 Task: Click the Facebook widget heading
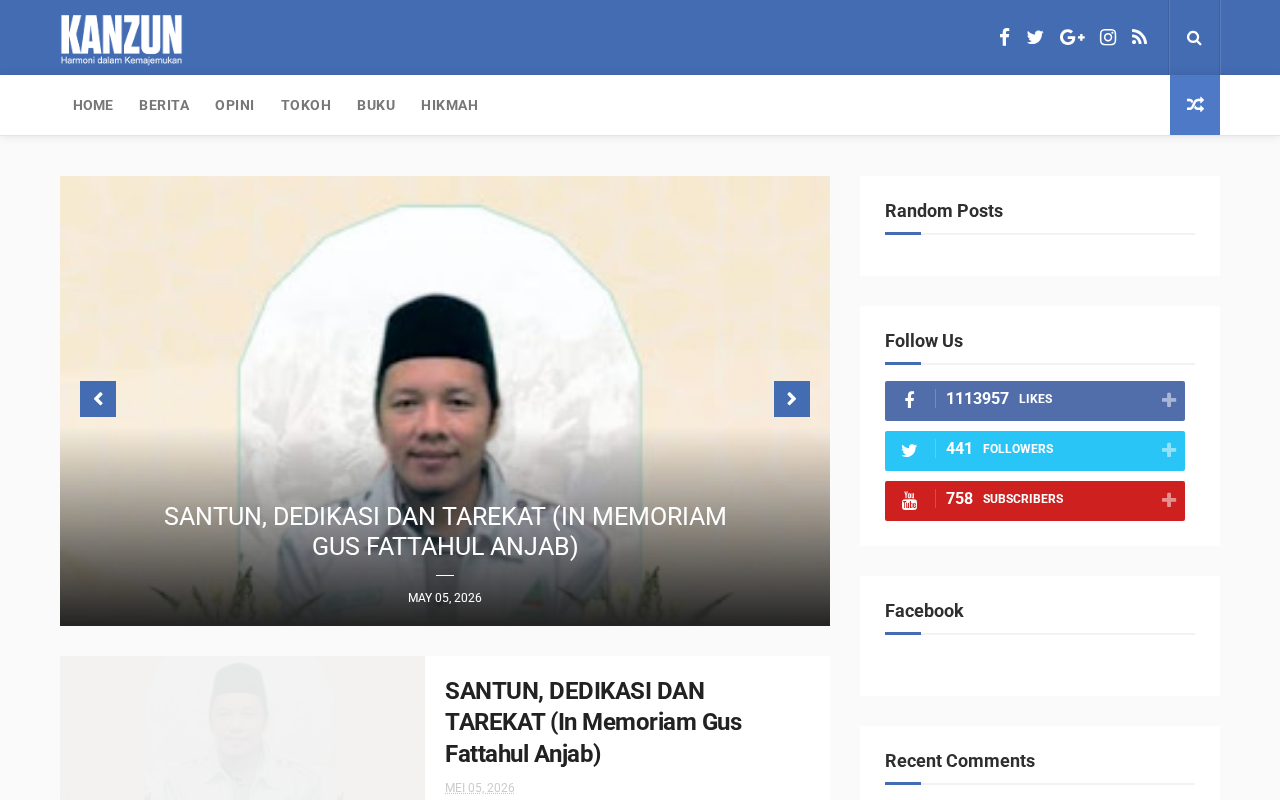(x=924, y=611)
